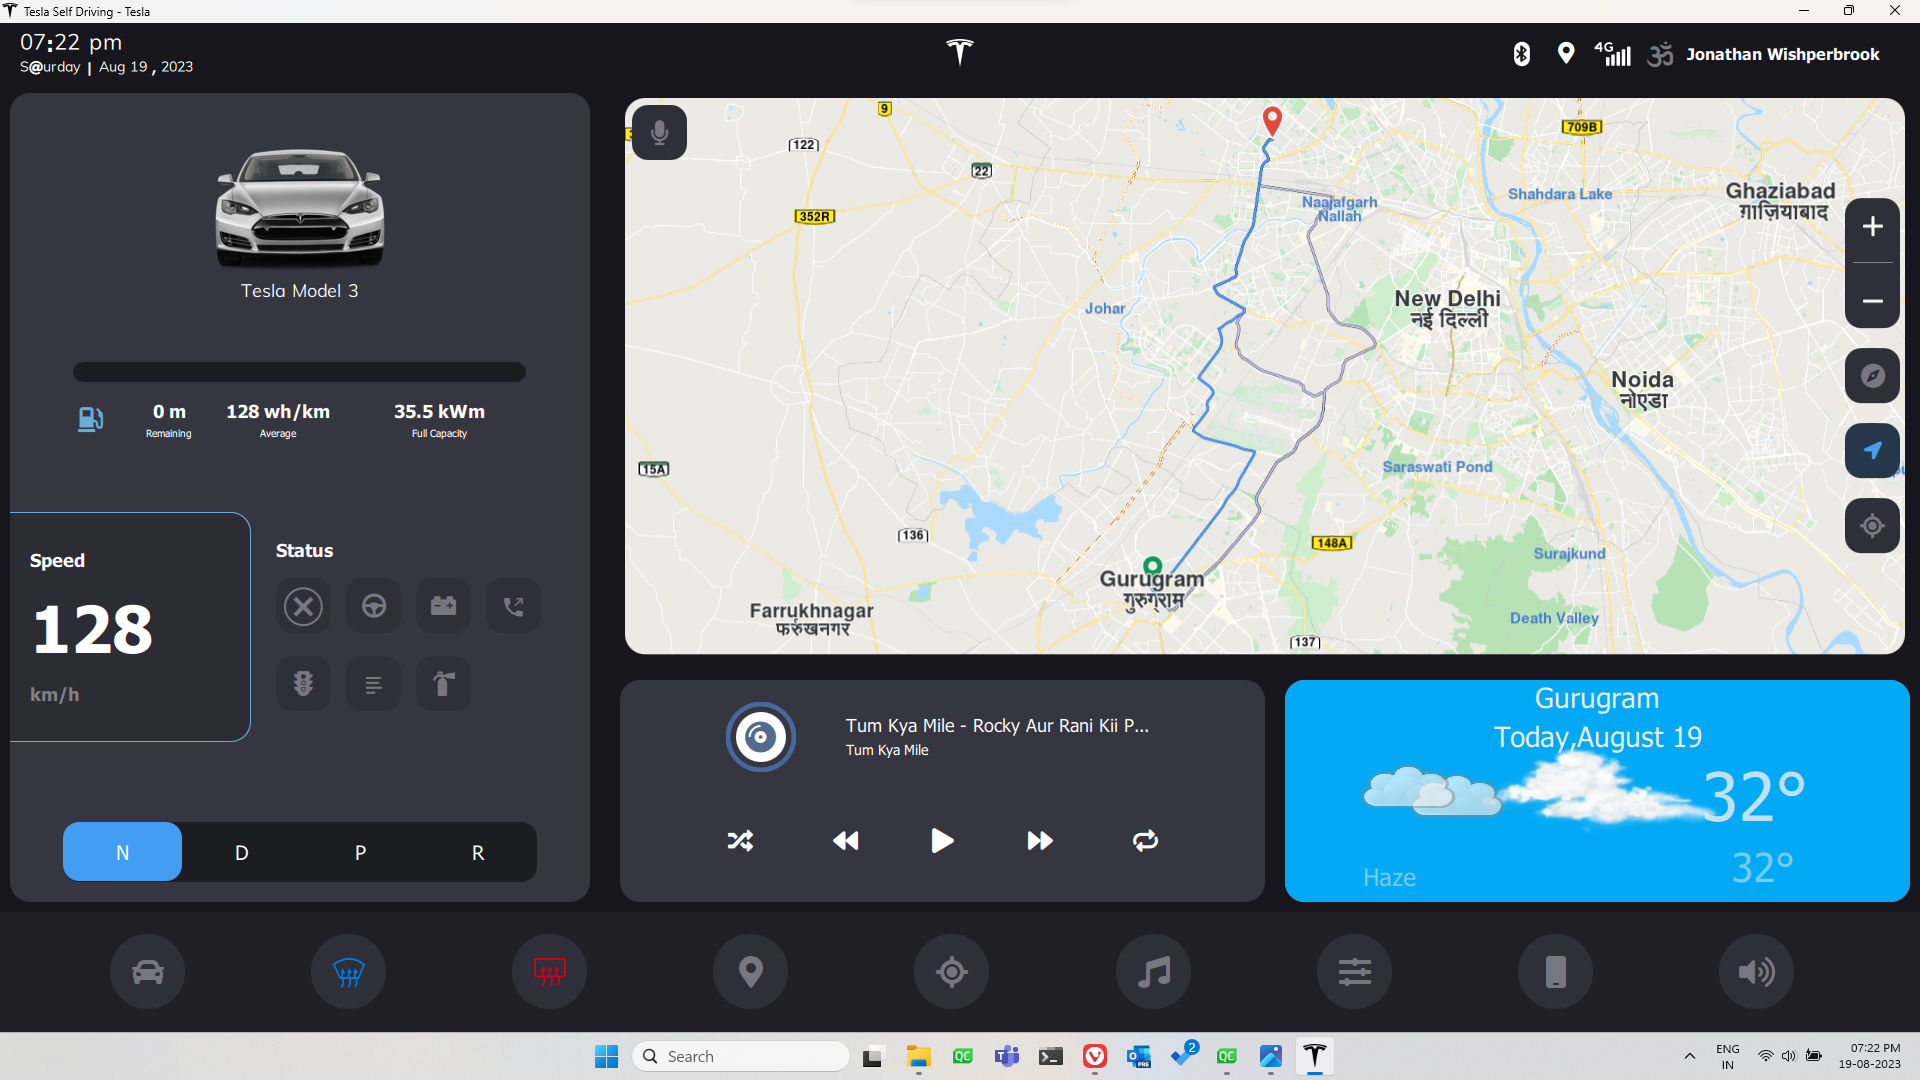Select the settings/equalizer icon
The image size is (1920, 1080).
point(1352,972)
